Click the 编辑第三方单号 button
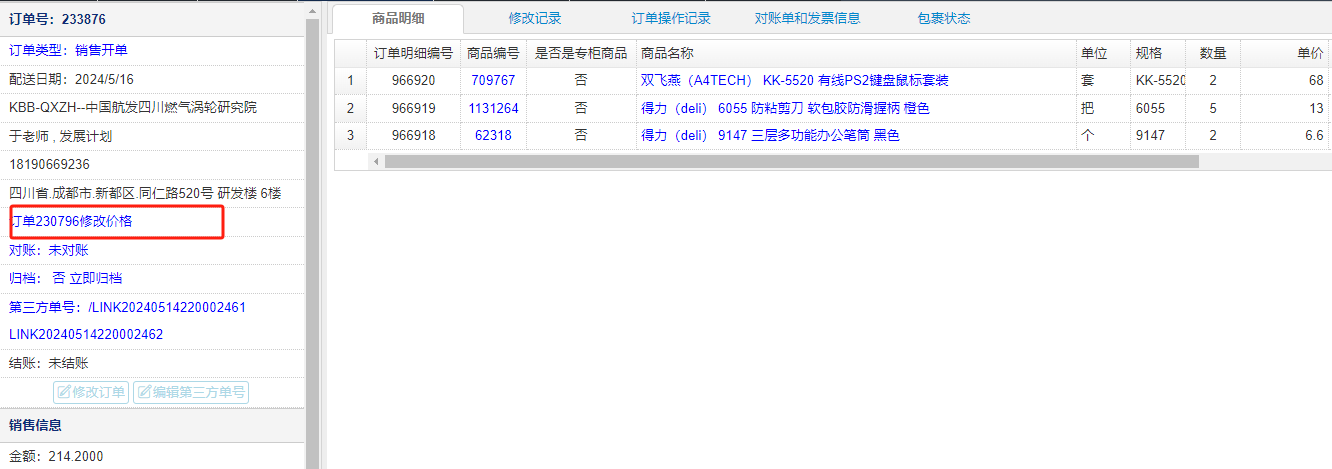Screen dimensions: 1332x469 (x=191, y=392)
